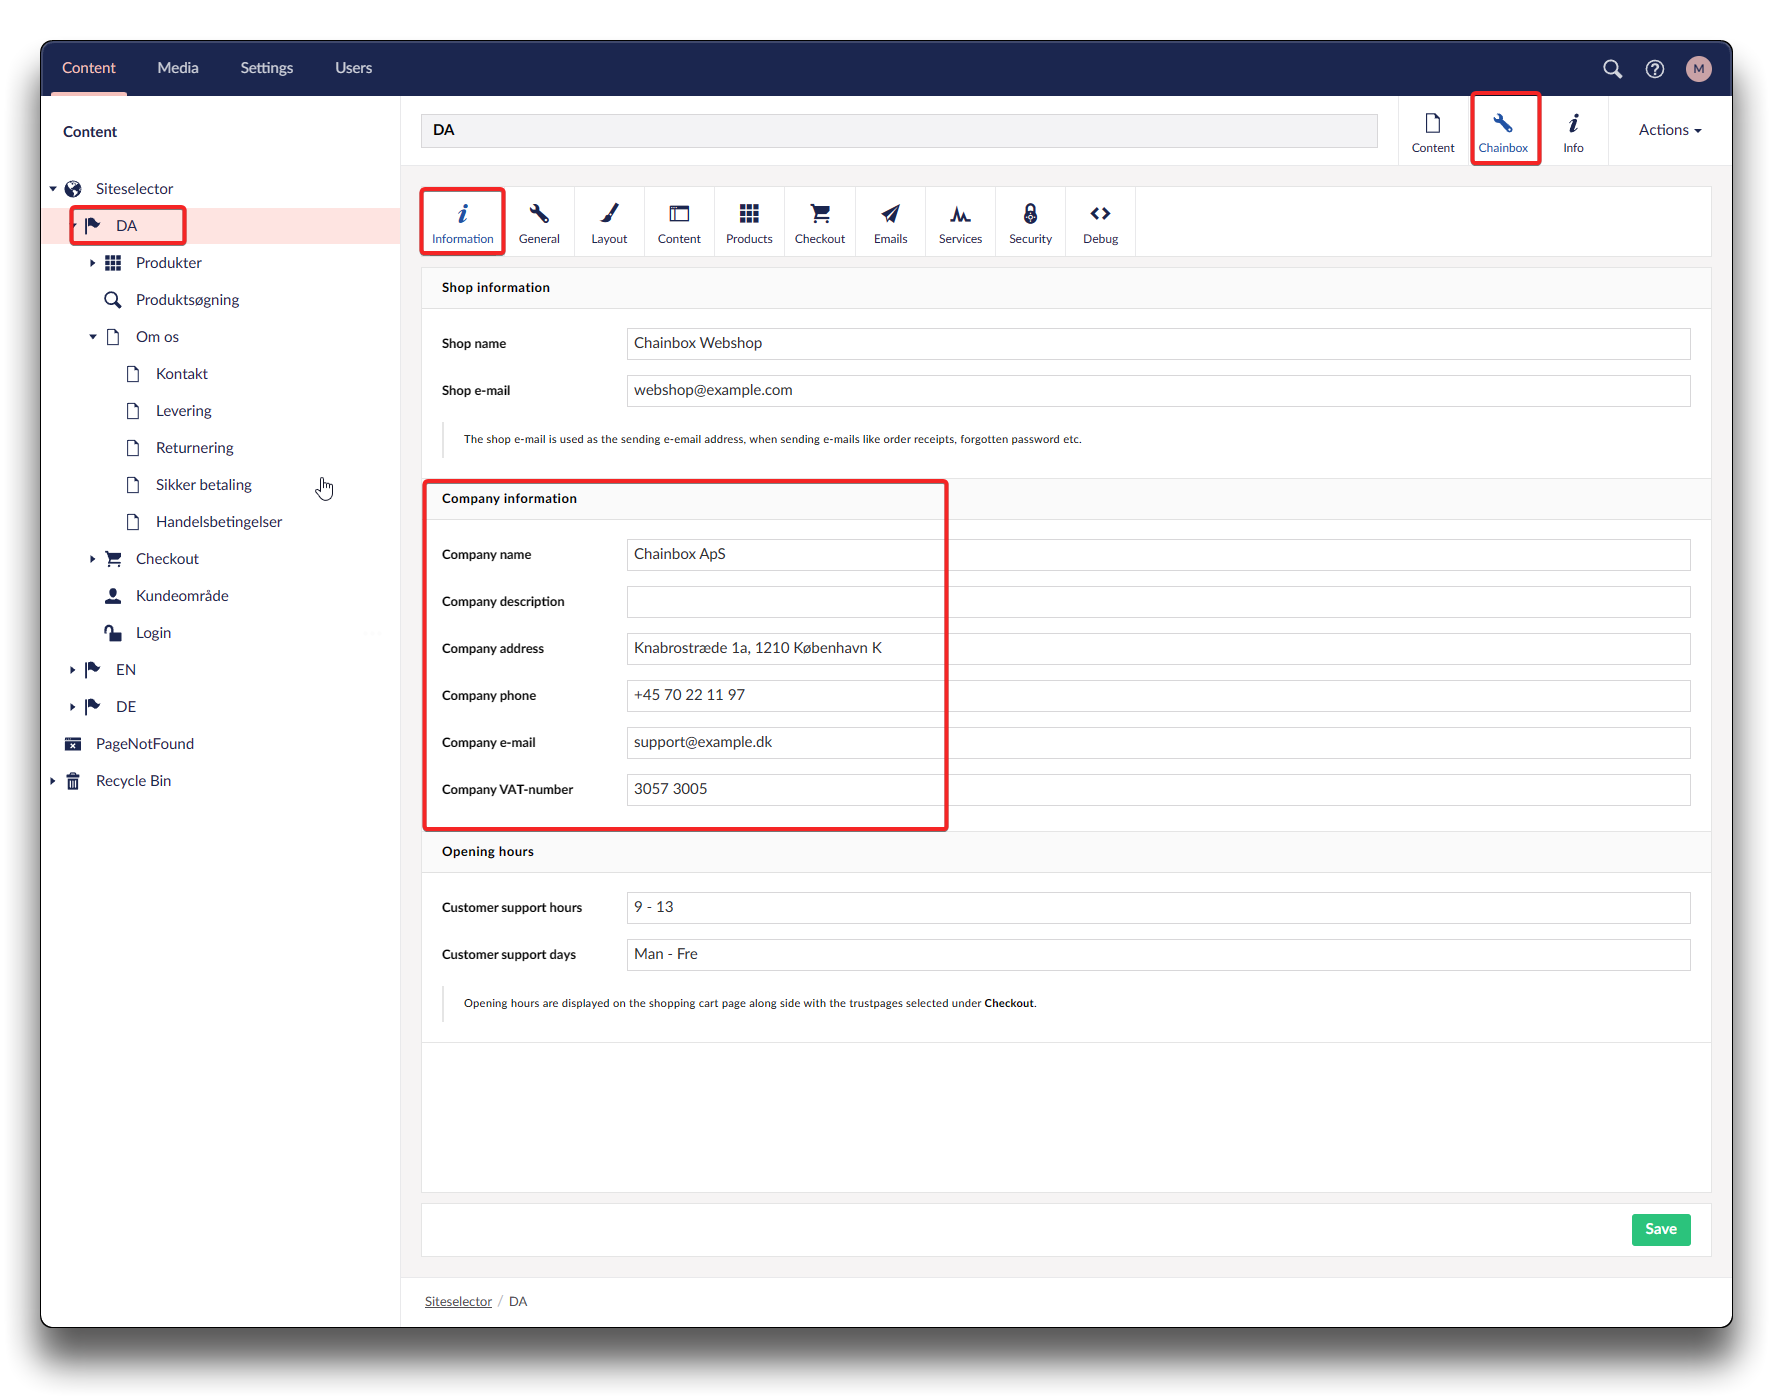The height and width of the screenshot is (1400, 1773).
Task: Edit the Company phone field
Action: point(1158,695)
